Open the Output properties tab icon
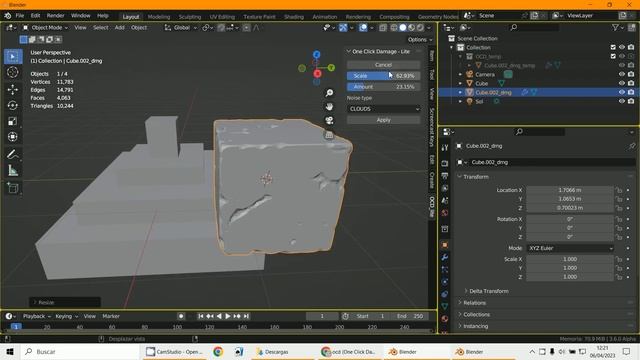This screenshot has width=640, height=360. click(x=445, y=176)
